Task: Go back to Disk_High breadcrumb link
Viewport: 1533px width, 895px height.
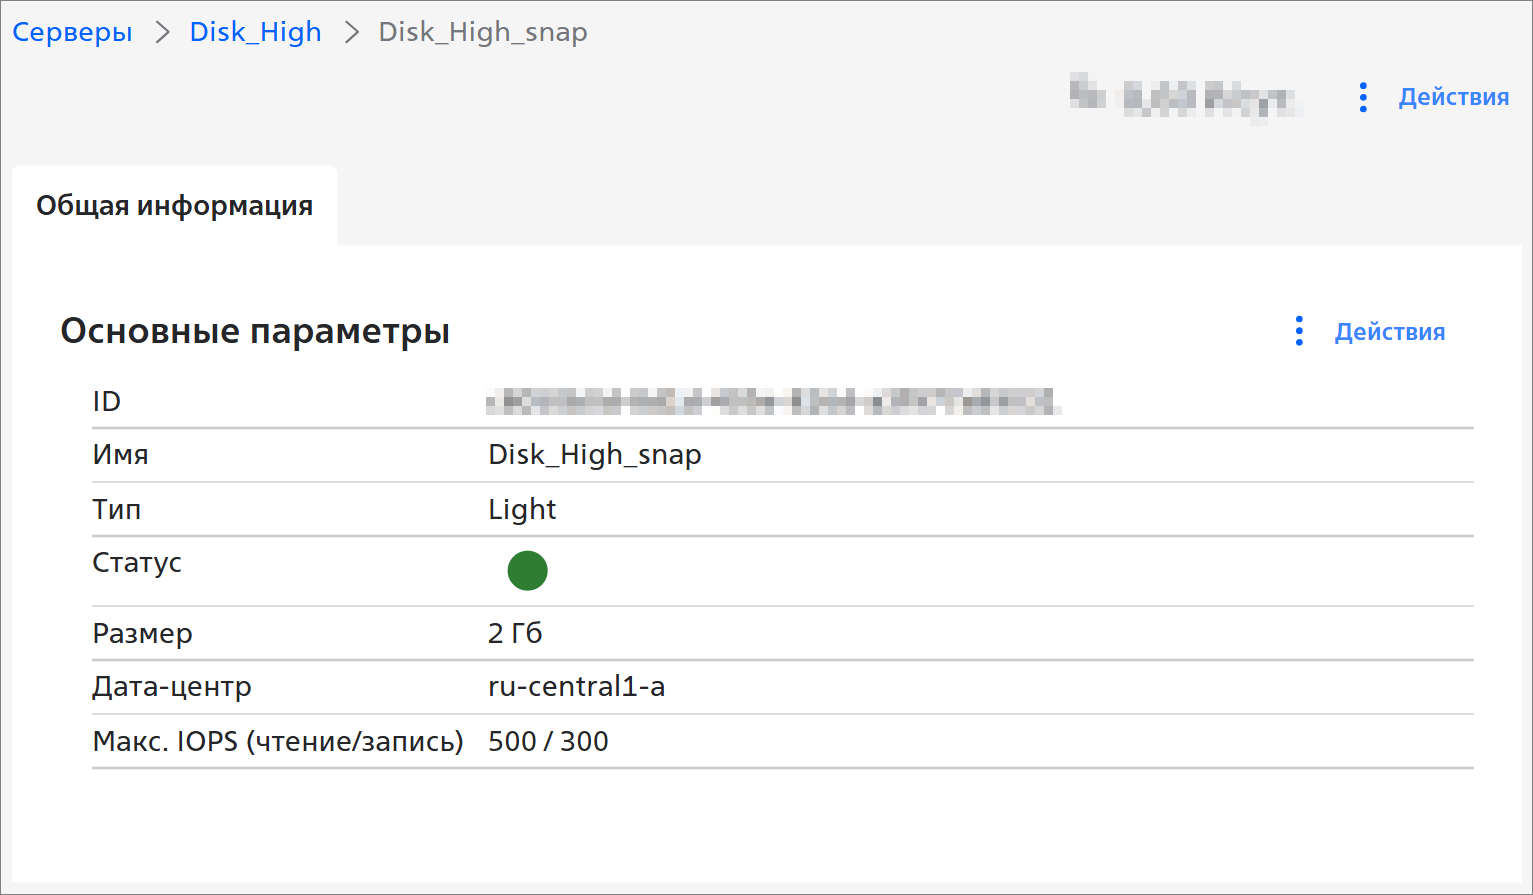Action: point(255,33)
